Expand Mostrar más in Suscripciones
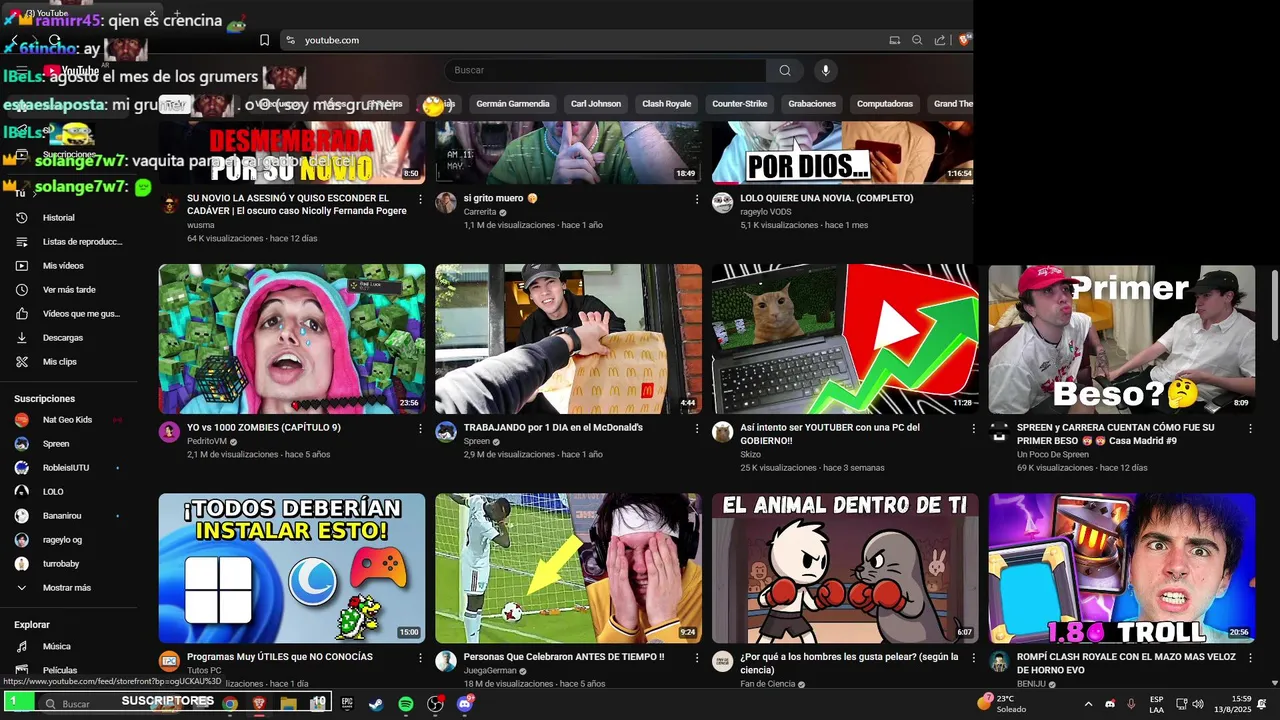The image size is (1280, 720). click(68, 588)
